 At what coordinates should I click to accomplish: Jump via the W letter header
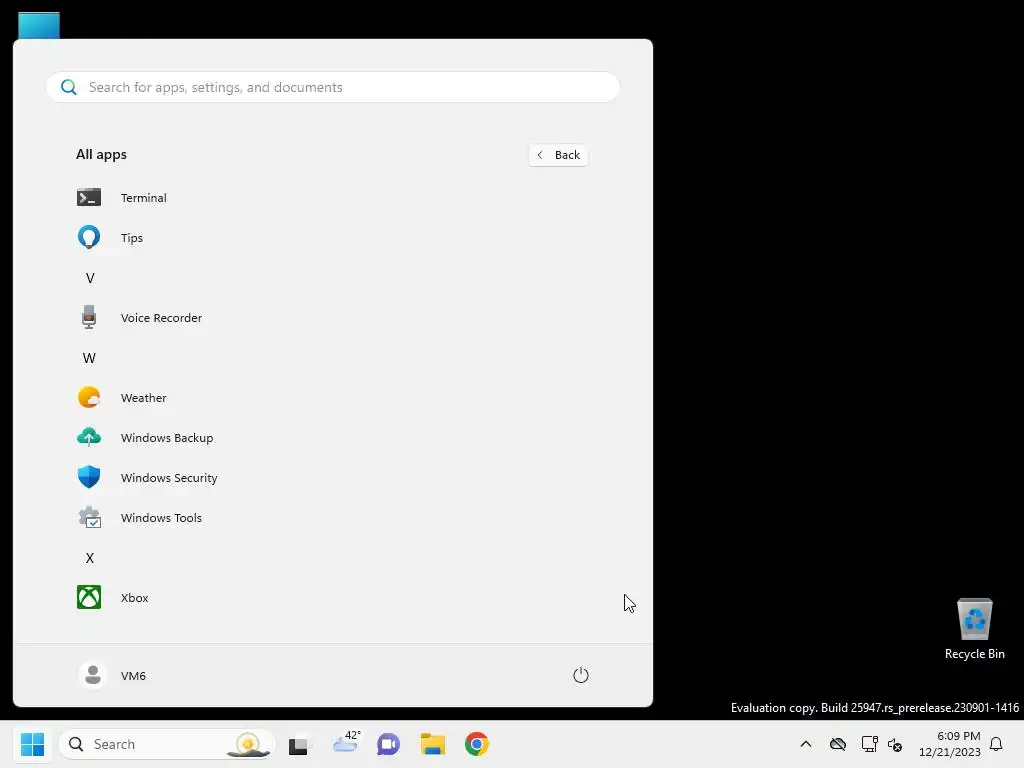[x=89, y=358]
